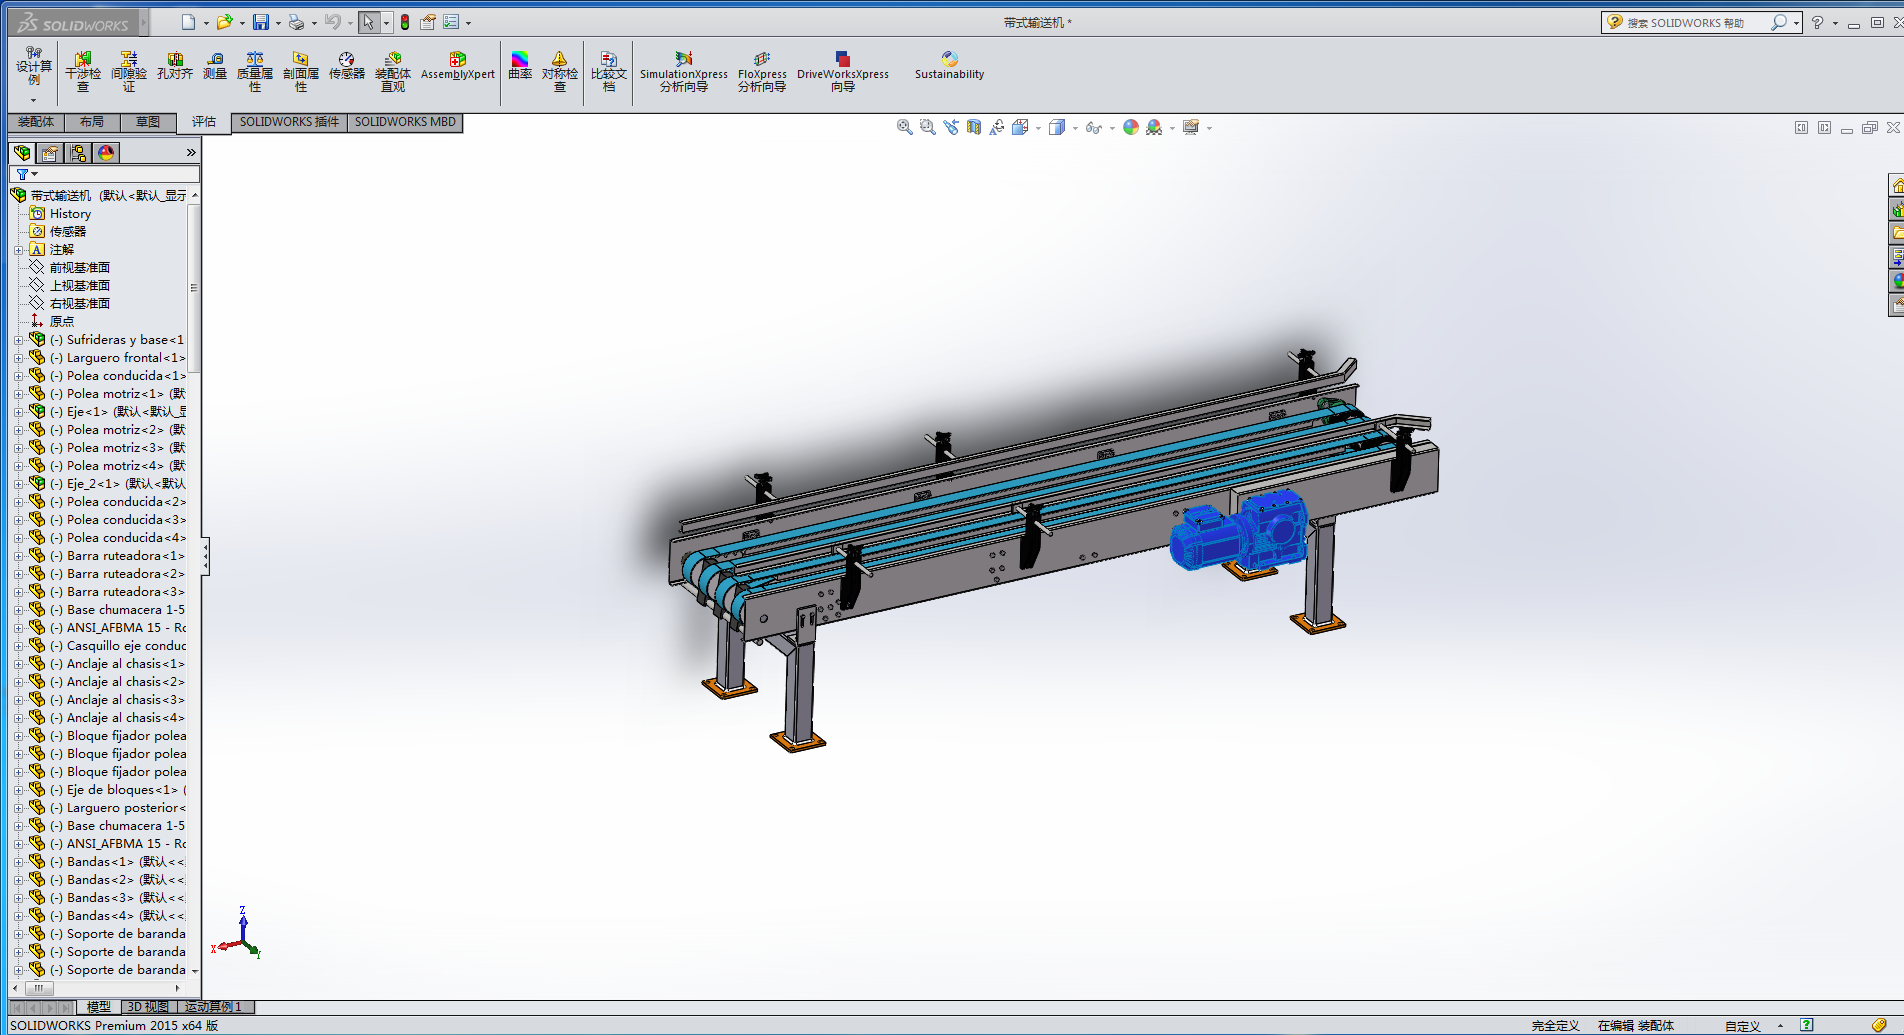This screenshot has width=1904, height=1035.
Task: Toggle Hide/Show Items glasses icon
Action: (1093, 128)
